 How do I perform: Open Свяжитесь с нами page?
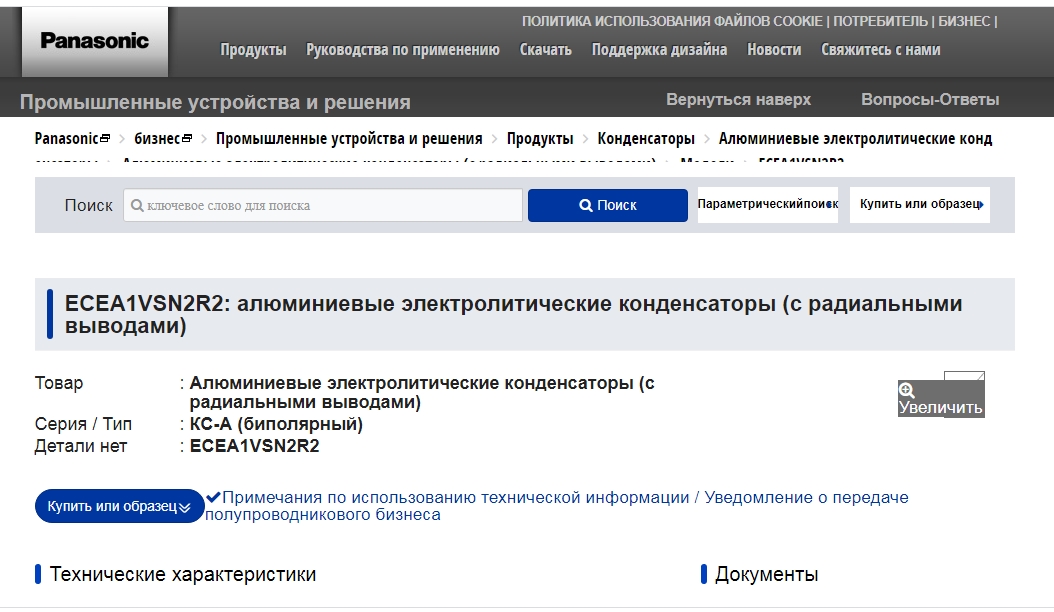pos(881,49)
